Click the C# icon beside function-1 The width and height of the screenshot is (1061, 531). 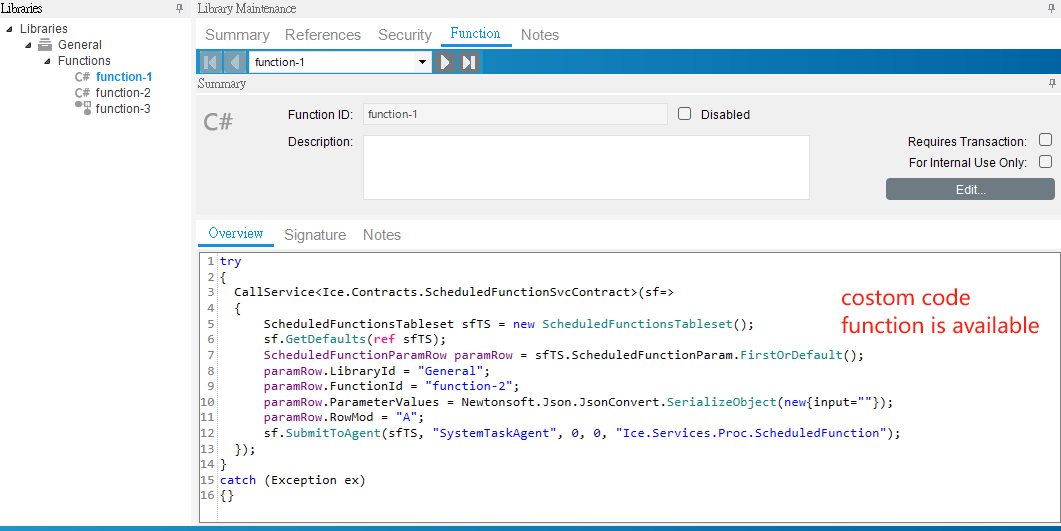82,76
